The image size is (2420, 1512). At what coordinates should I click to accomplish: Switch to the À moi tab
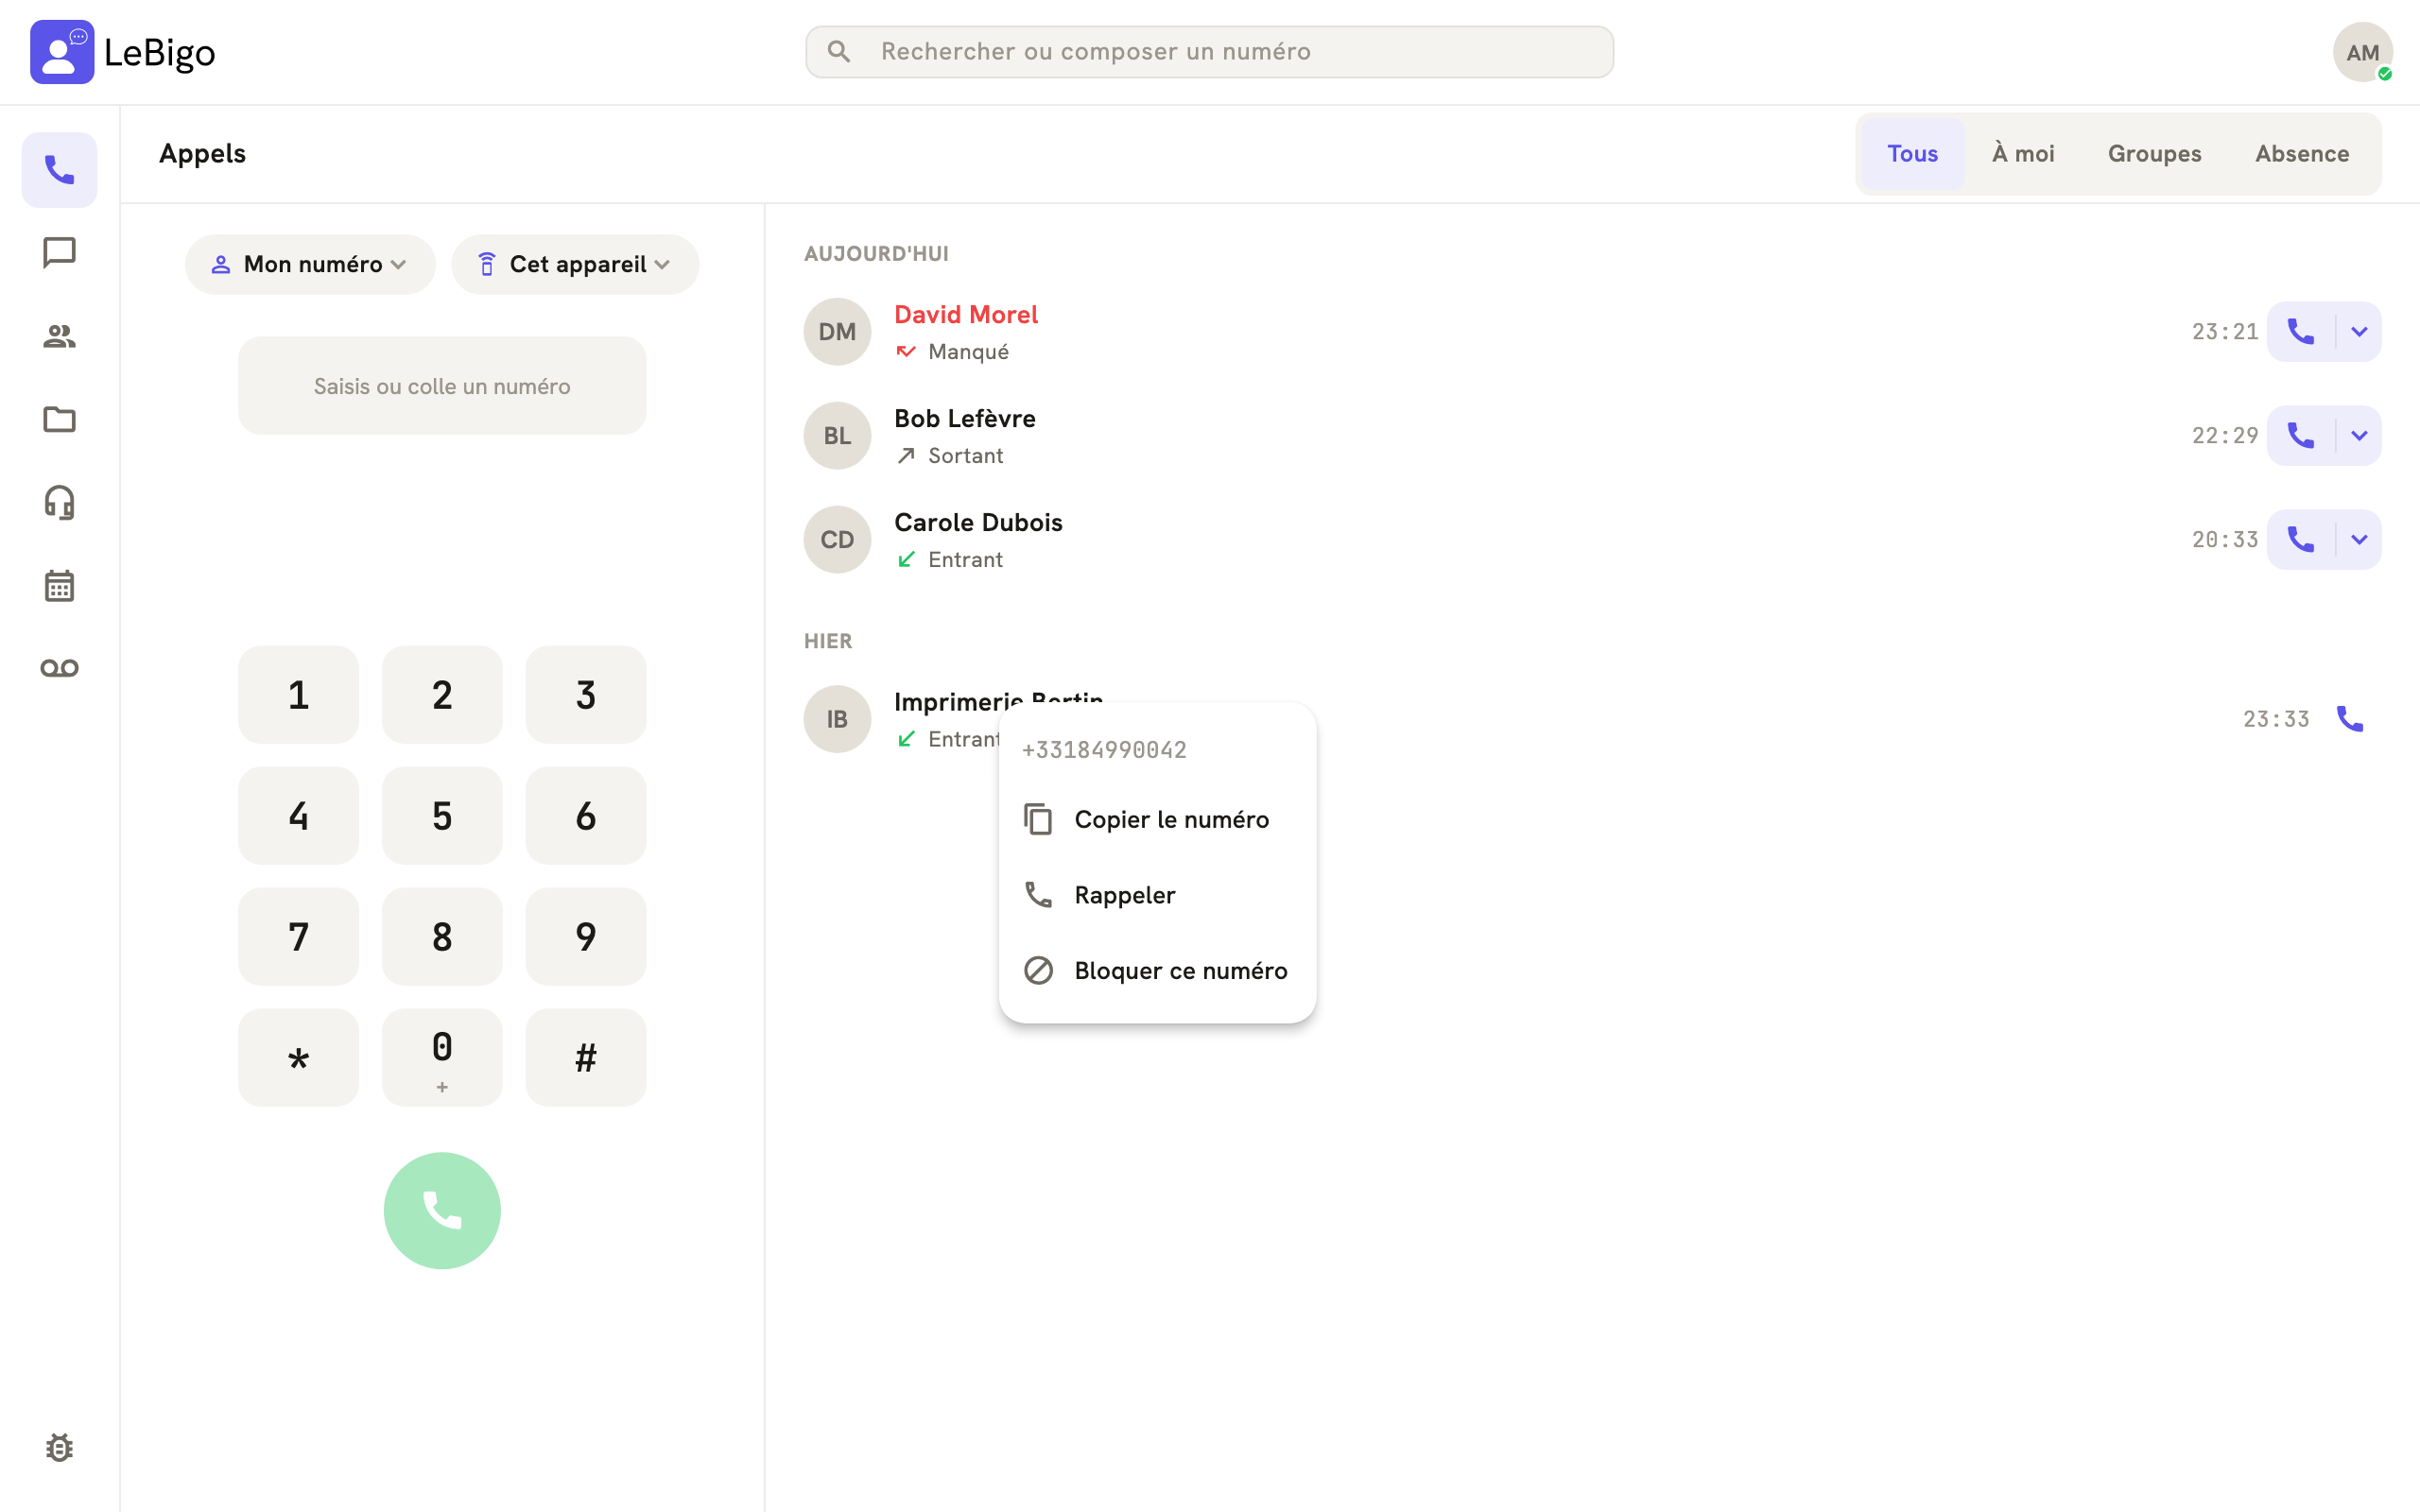coord(2023,153)
